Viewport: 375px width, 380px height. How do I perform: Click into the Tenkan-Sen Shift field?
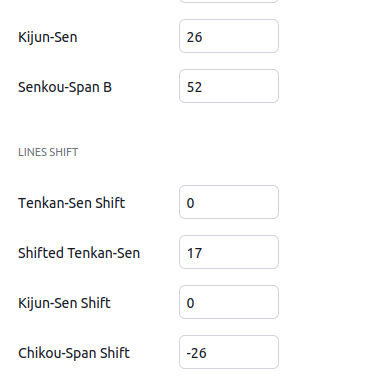point(229,202)
